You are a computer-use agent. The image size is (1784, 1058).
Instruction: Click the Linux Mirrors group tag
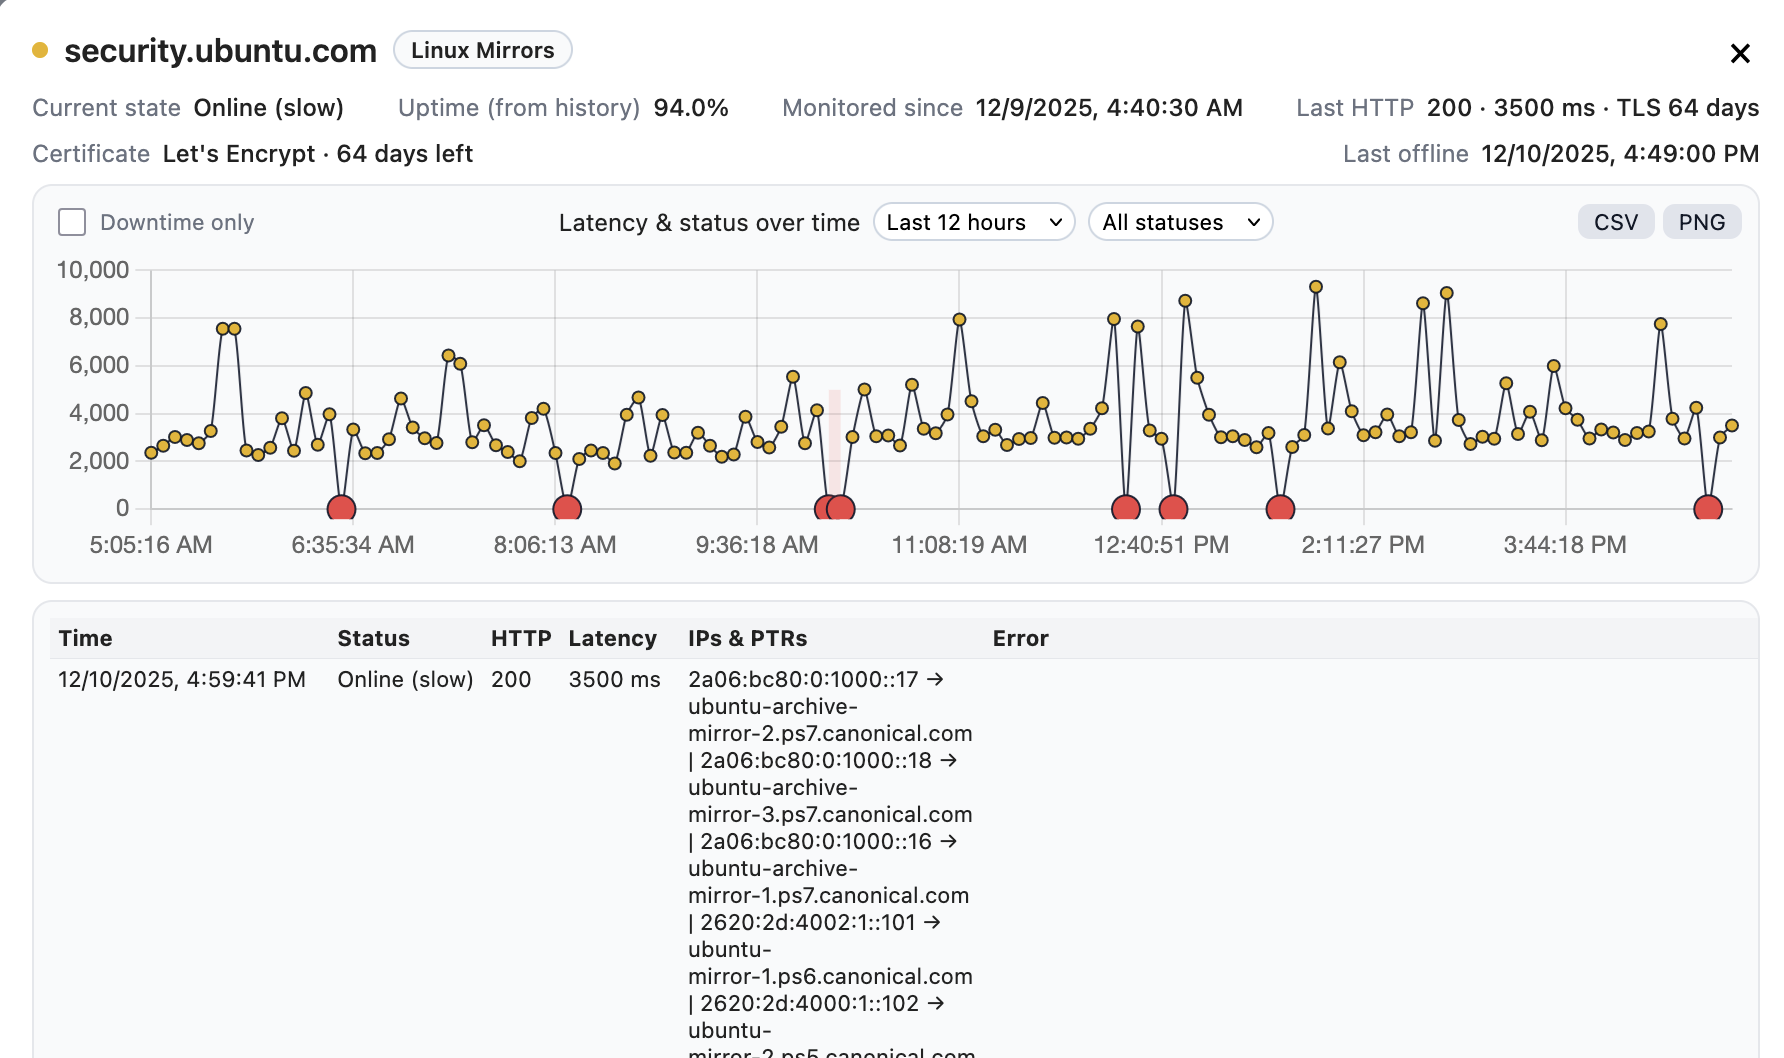click(x=483, y=50)
